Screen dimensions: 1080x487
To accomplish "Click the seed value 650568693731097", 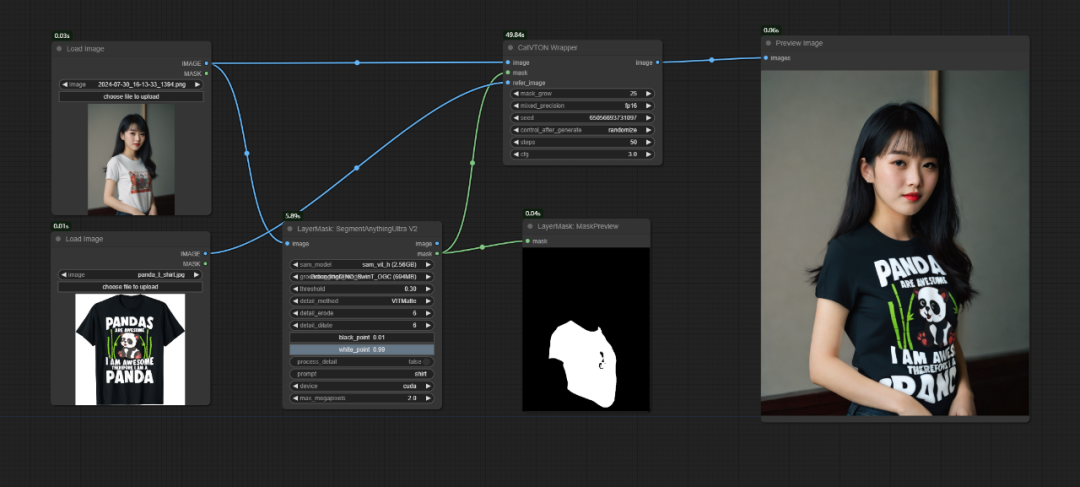I will click(x=613, y=118).
